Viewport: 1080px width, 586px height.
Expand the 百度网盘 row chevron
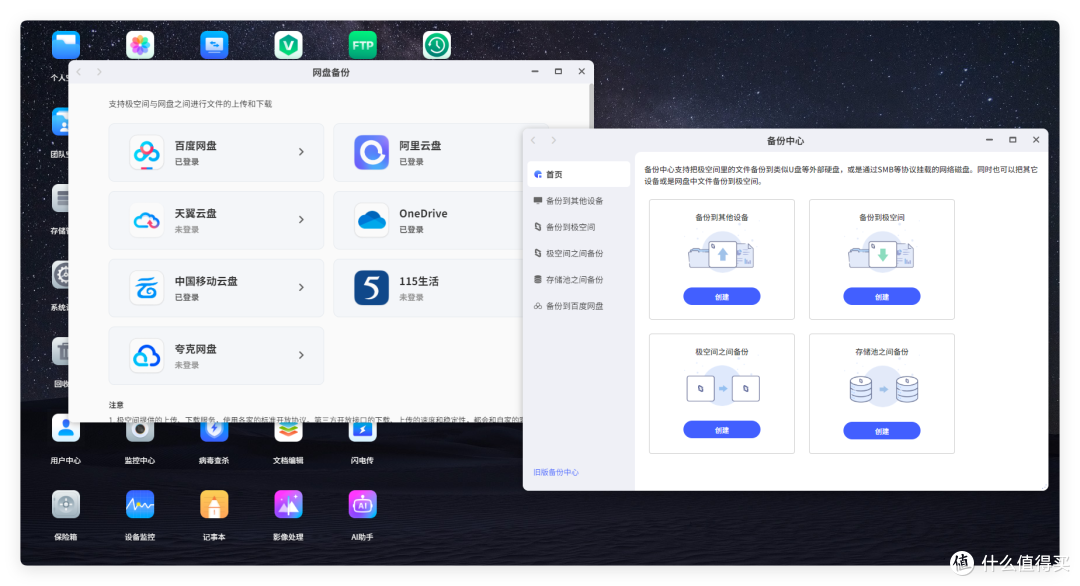point(301,152)
